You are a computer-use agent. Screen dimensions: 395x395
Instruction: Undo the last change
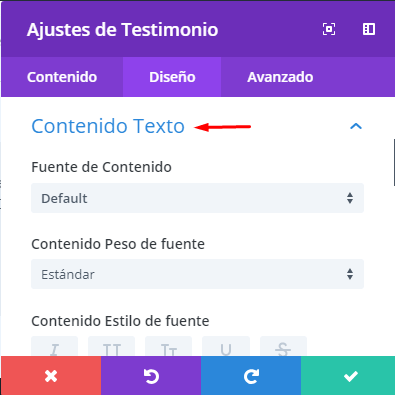pyautogui.click(x=151, y=376)
